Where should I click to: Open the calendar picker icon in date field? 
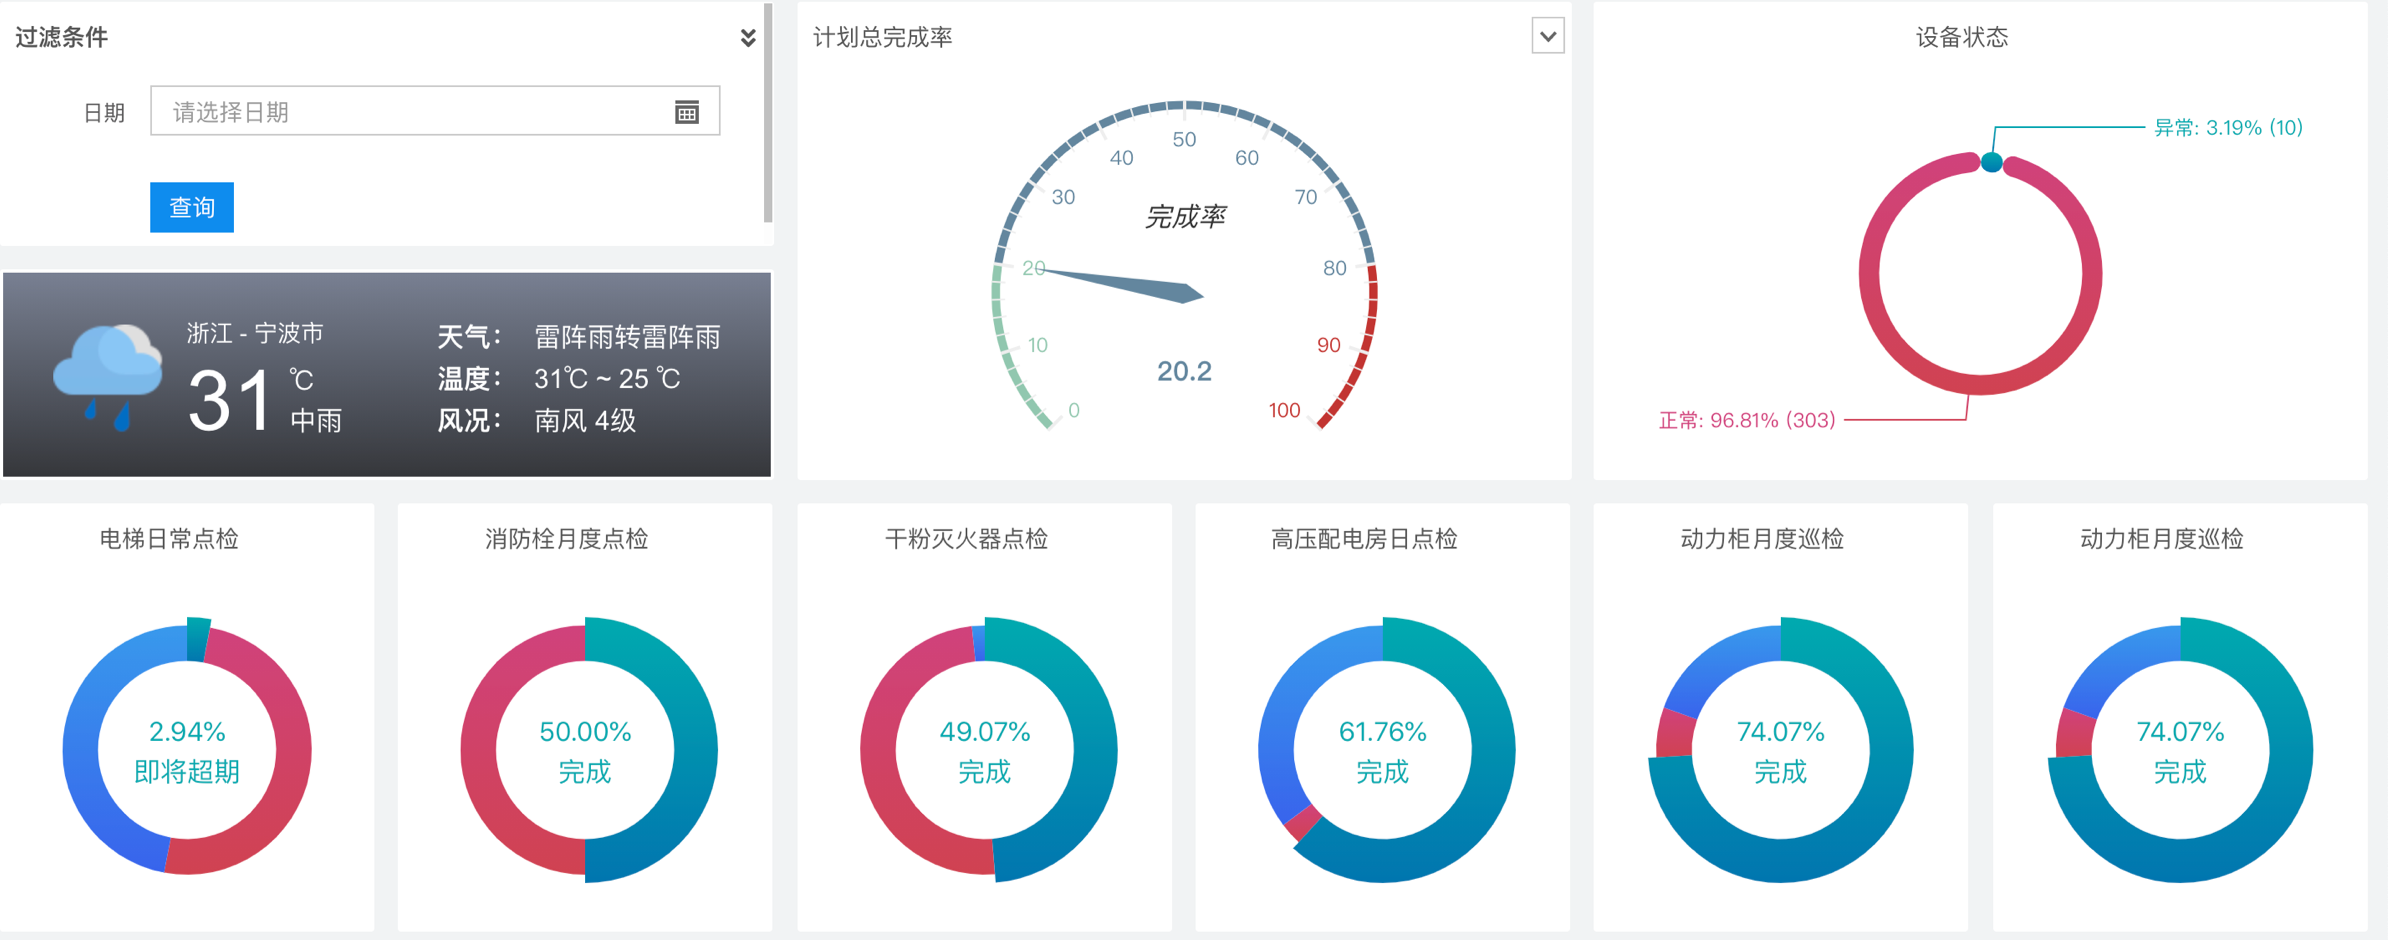pos(687,112)
